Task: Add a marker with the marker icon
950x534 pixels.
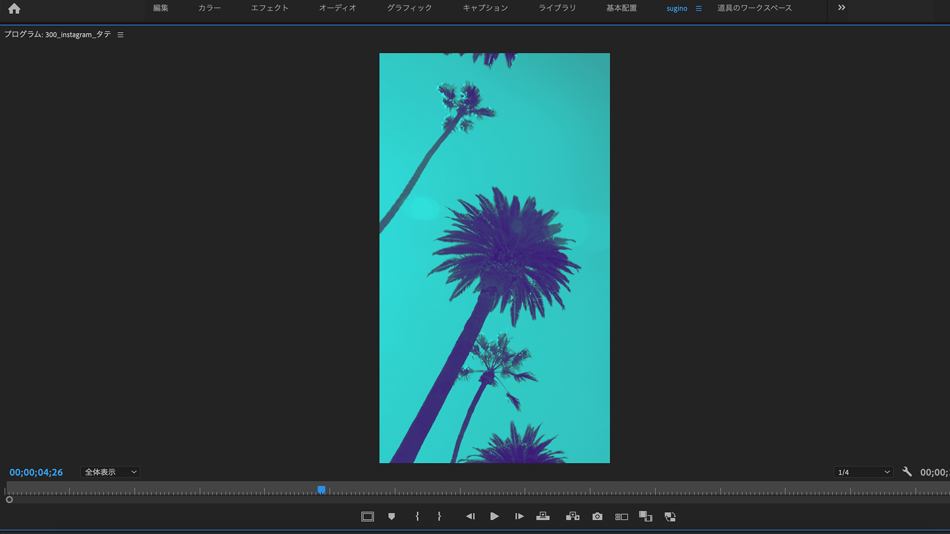Action: 391,517
